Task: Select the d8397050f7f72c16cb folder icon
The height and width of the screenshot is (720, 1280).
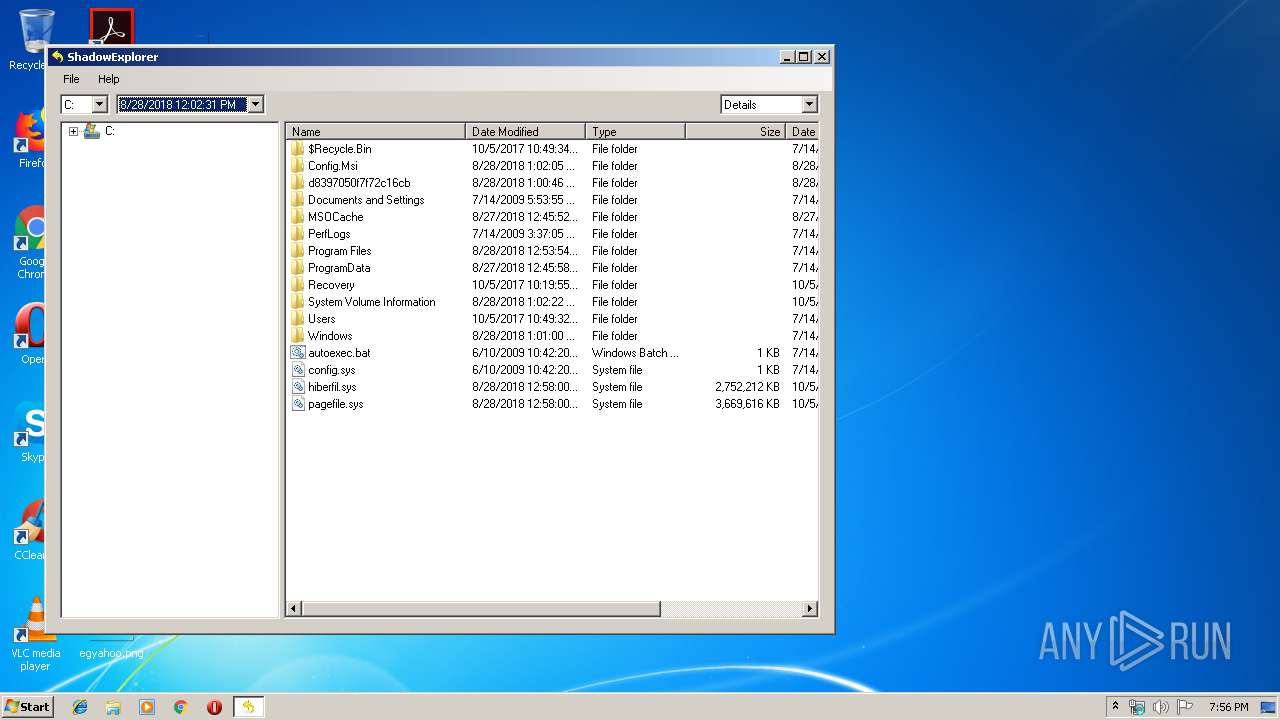Action: [x=298, y=183]
